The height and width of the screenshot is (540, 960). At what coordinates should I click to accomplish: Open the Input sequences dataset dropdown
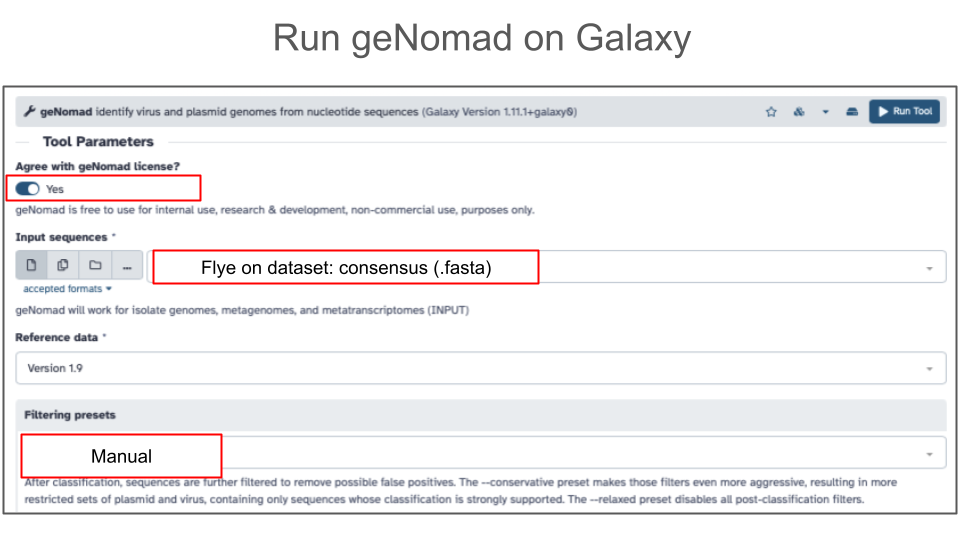click(x=929, y=268)
